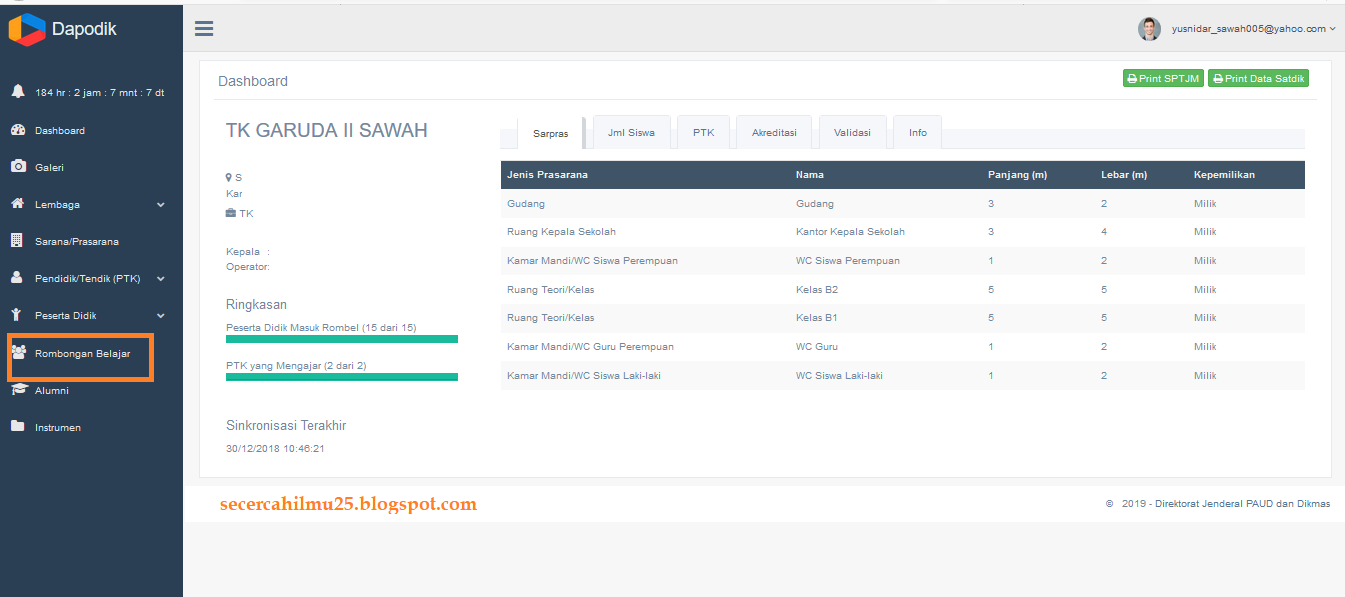Click the briefcase icon beside TK
Viewport: 1345px width, 597px height.
point(231,213)
